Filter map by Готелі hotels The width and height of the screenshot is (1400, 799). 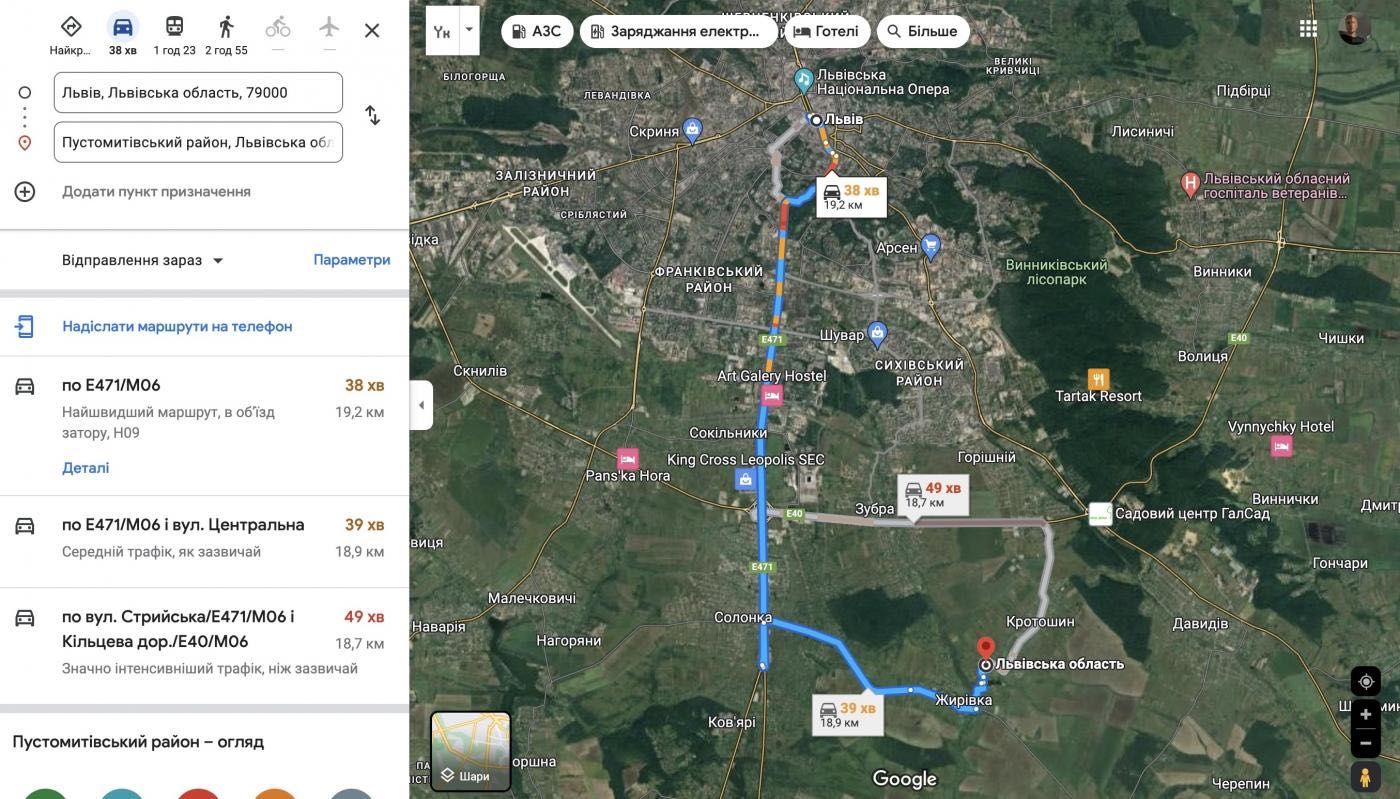point(826,31)
